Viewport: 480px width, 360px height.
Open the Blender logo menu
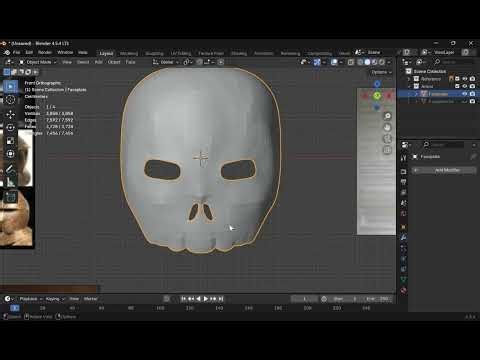(7, 53)
